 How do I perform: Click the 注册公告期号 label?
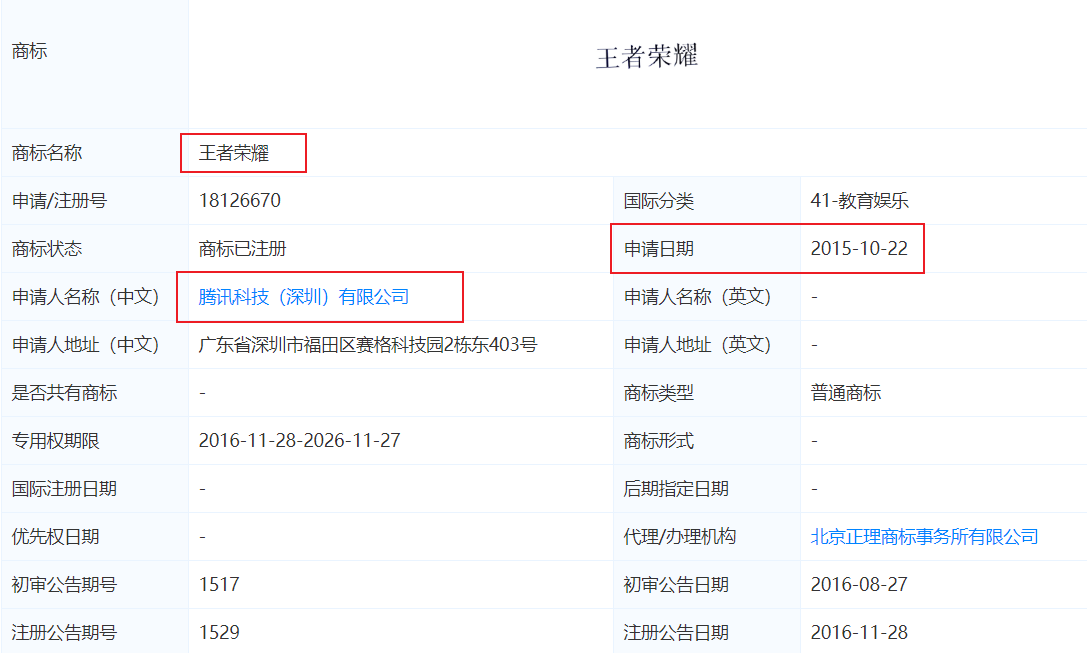[x=64, y=632]
